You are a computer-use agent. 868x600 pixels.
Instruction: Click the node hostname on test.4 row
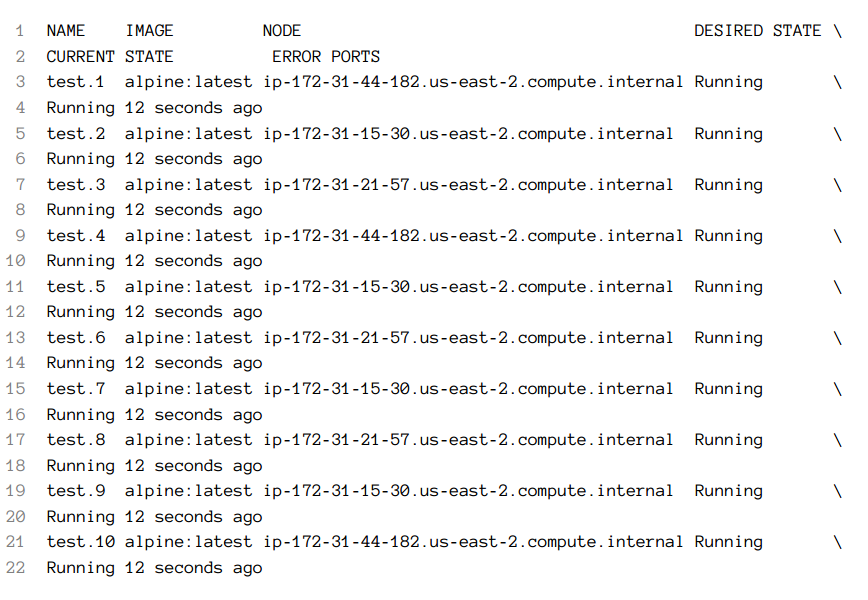point(473,236)
